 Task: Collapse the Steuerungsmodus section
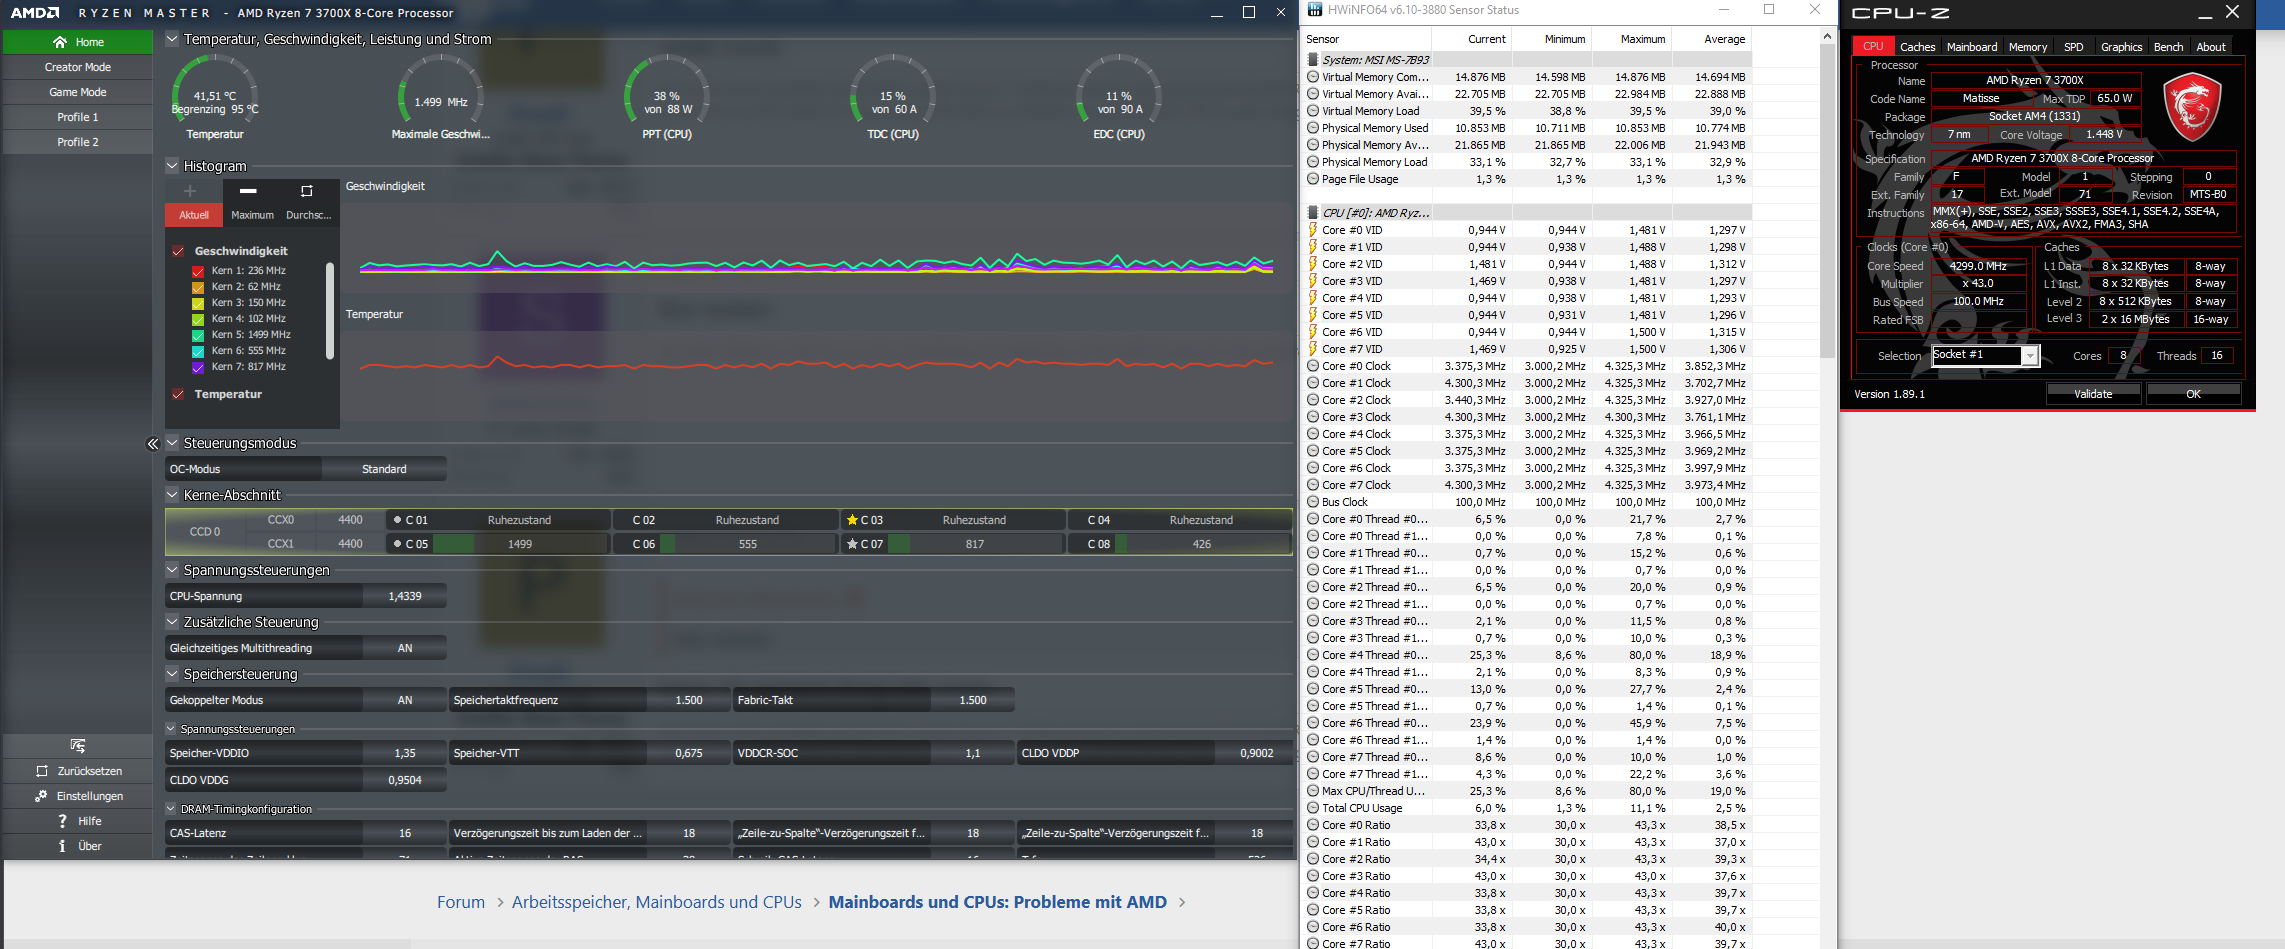click(172, 443)
